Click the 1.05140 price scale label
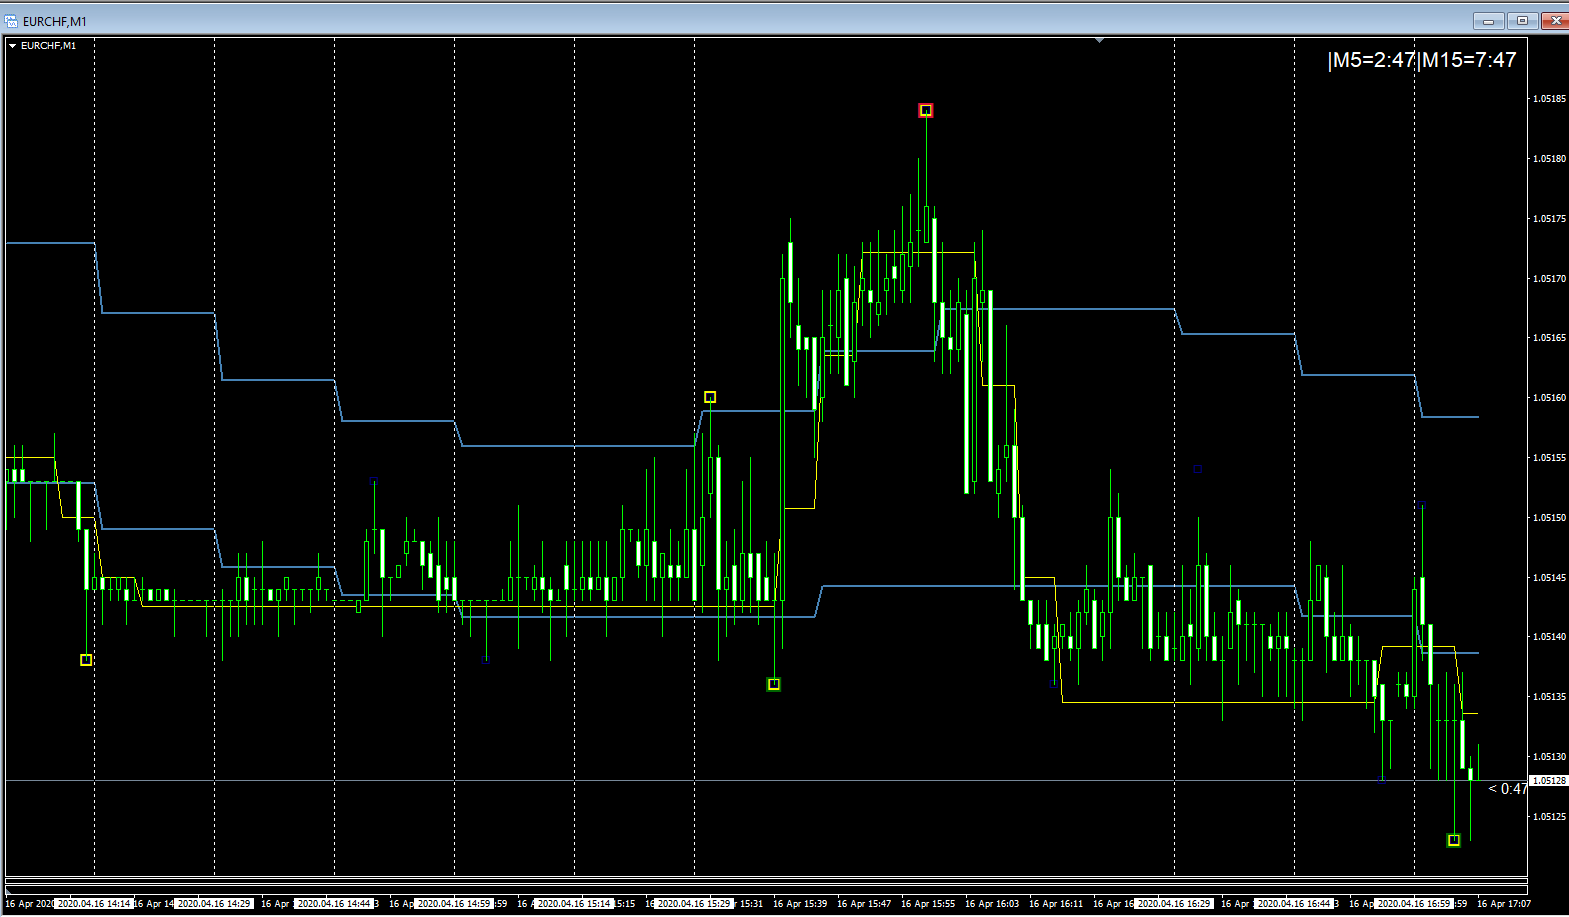This screenshot has width=1569, height=917. pyautogui.click(x=1549, y=637)
